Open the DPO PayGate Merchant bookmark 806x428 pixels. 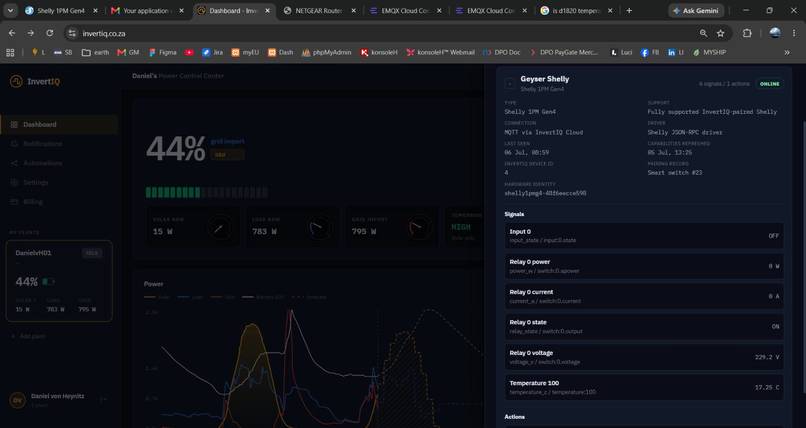[563, 52]
